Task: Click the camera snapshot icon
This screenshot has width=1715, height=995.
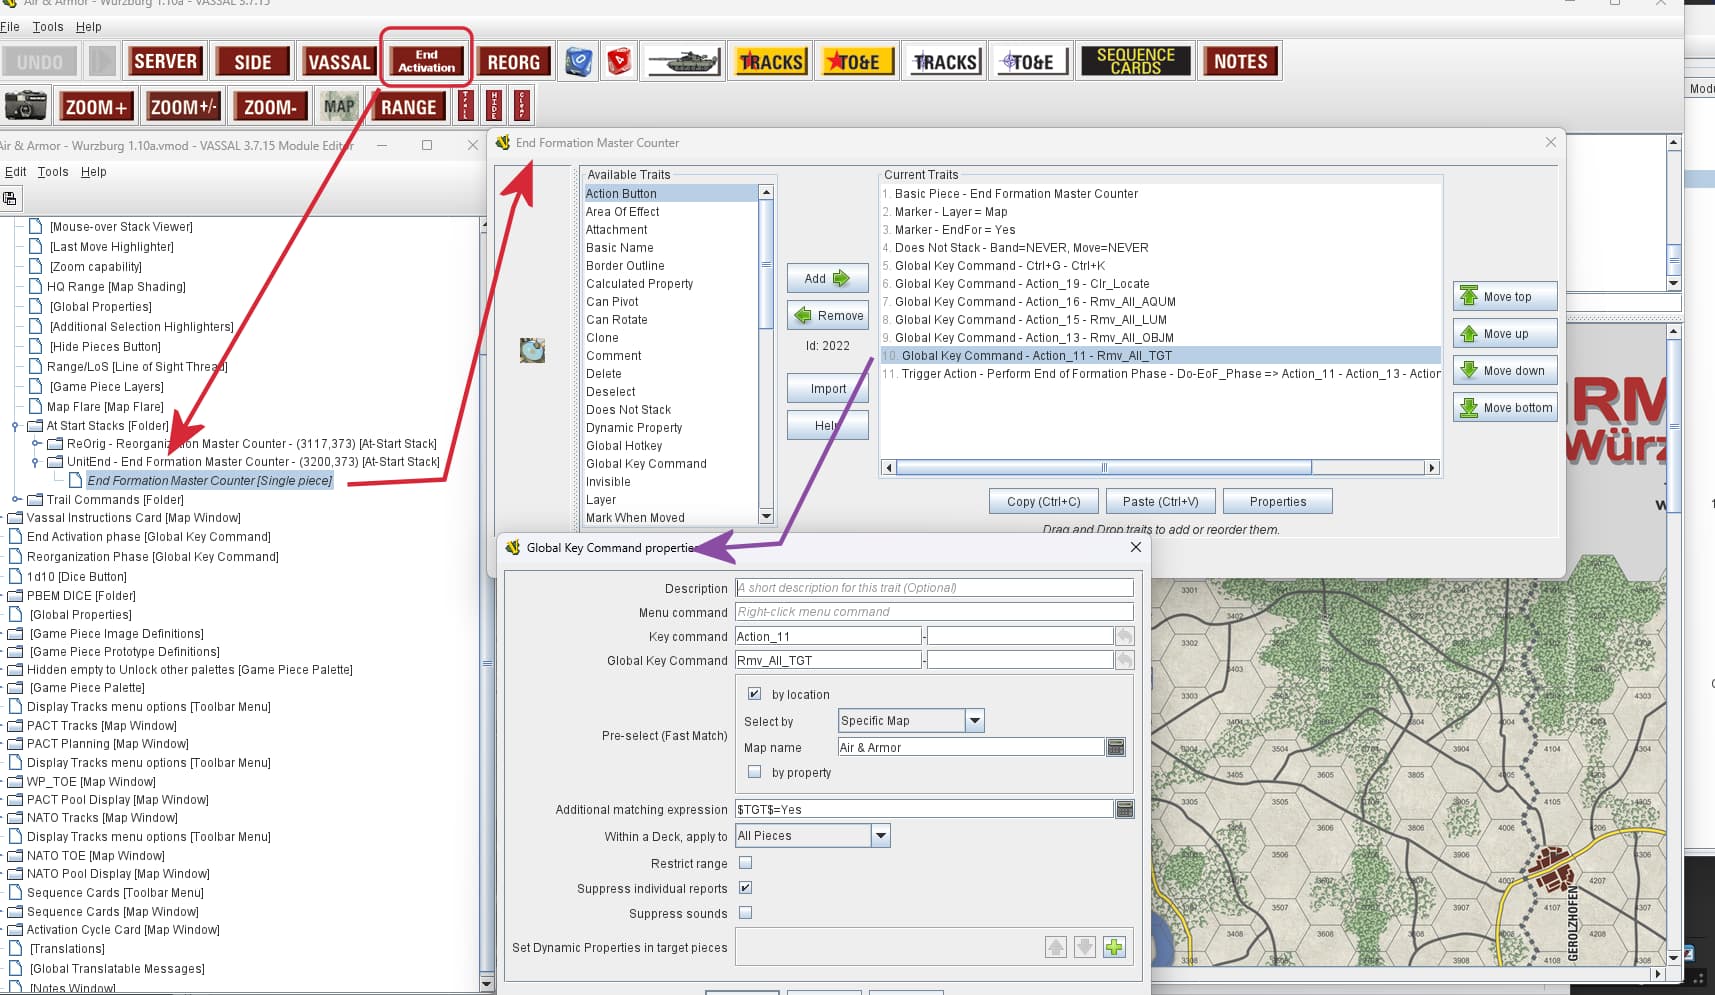Action: pyautogui.click(x=26, y=105)
